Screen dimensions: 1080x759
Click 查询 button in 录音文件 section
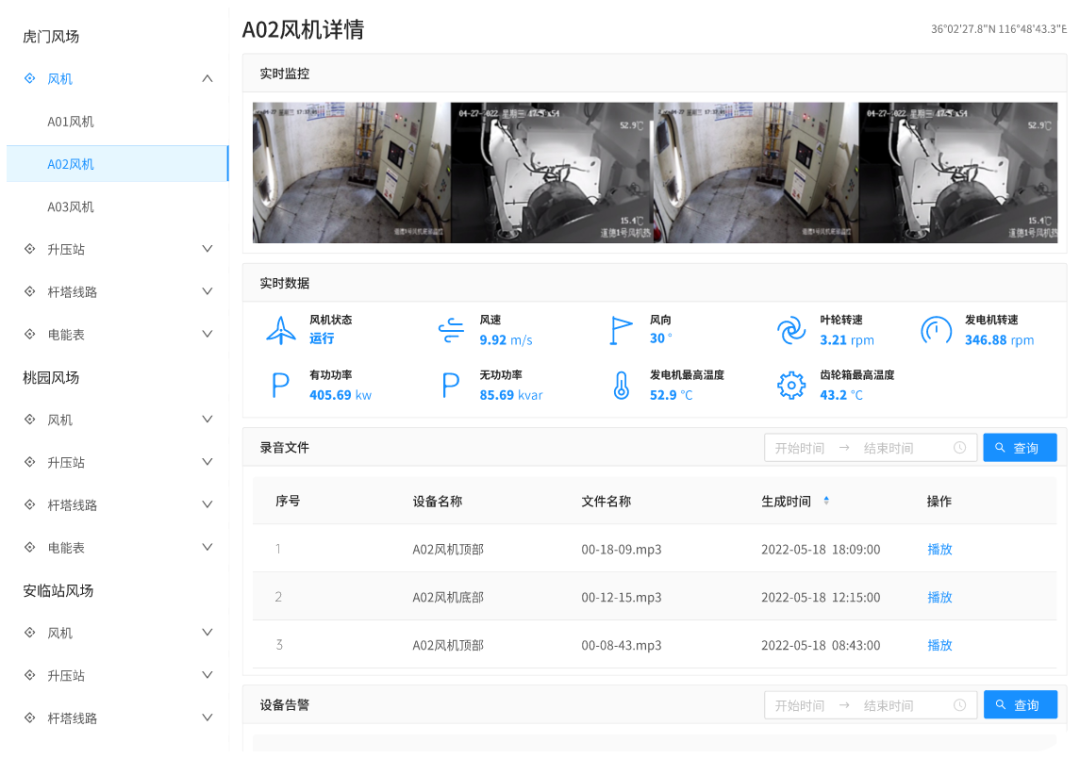(1019, 448)
